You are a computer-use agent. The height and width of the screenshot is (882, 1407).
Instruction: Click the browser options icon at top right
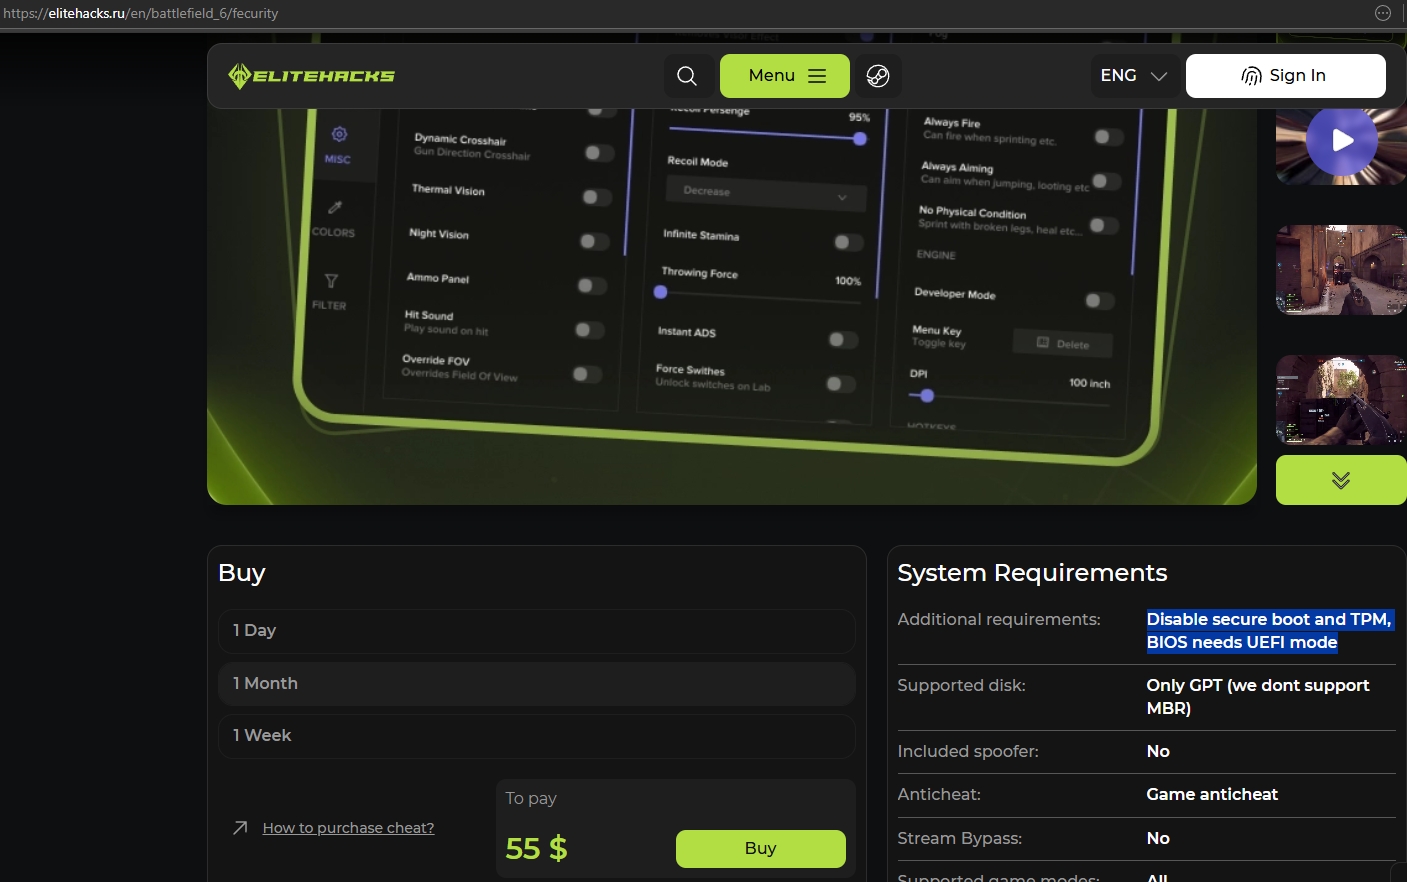point(1383,13)
